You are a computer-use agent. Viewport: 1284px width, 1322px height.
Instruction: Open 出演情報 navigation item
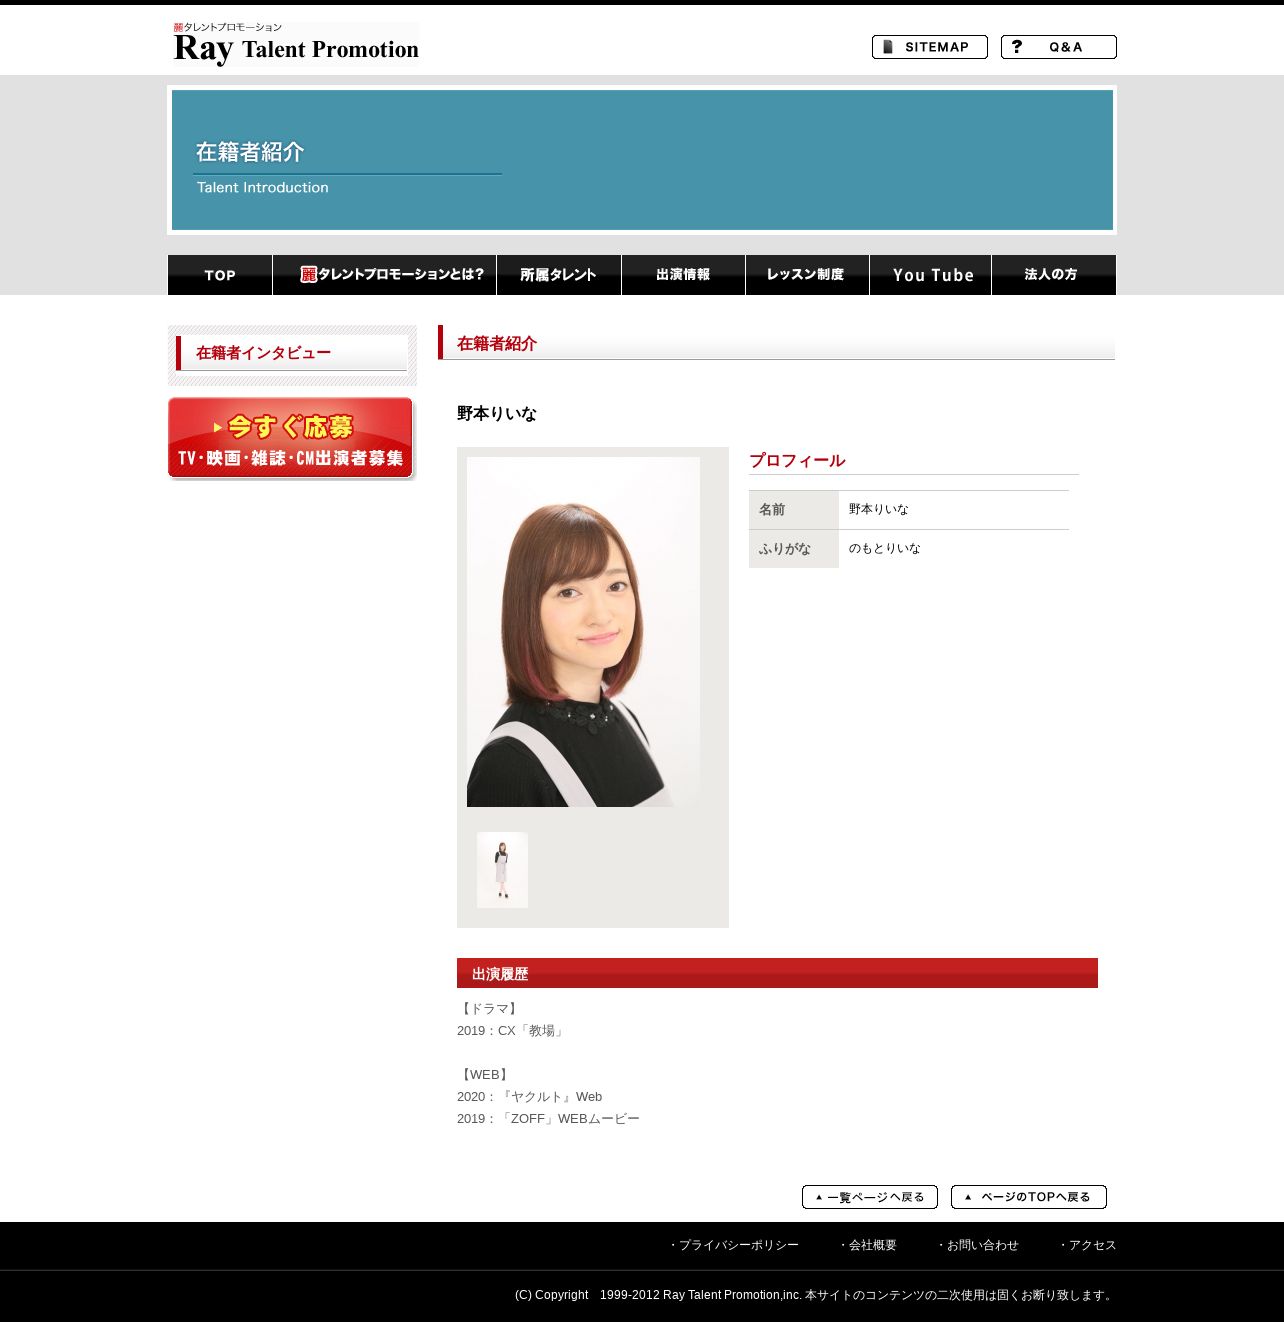(x=683, y=275)
